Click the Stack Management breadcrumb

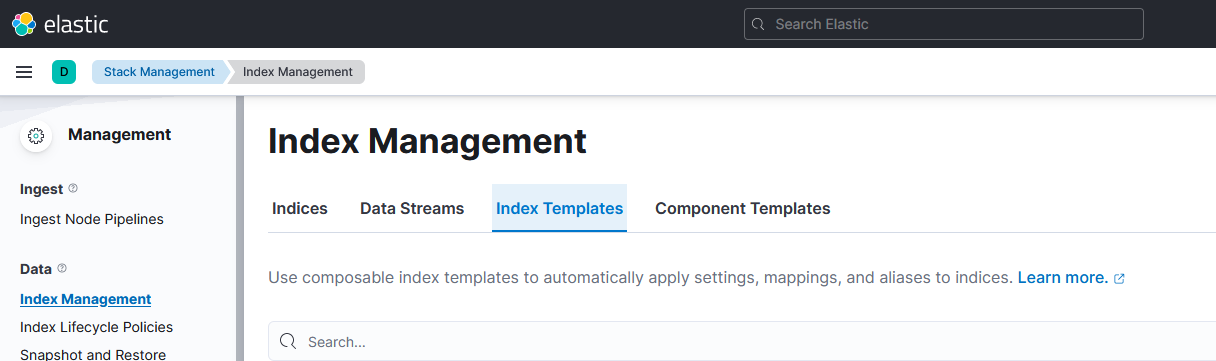click(x=160, y=72)
